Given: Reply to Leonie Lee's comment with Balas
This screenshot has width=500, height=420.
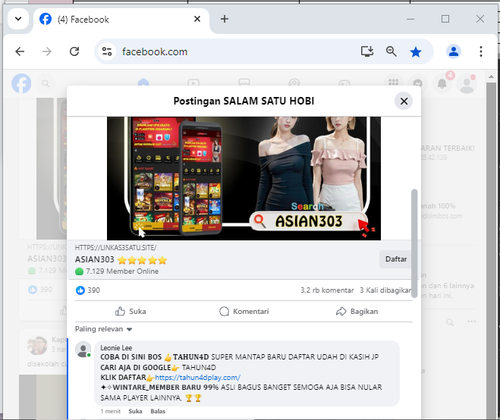Looking at the screenshot, I should (158, 411).
